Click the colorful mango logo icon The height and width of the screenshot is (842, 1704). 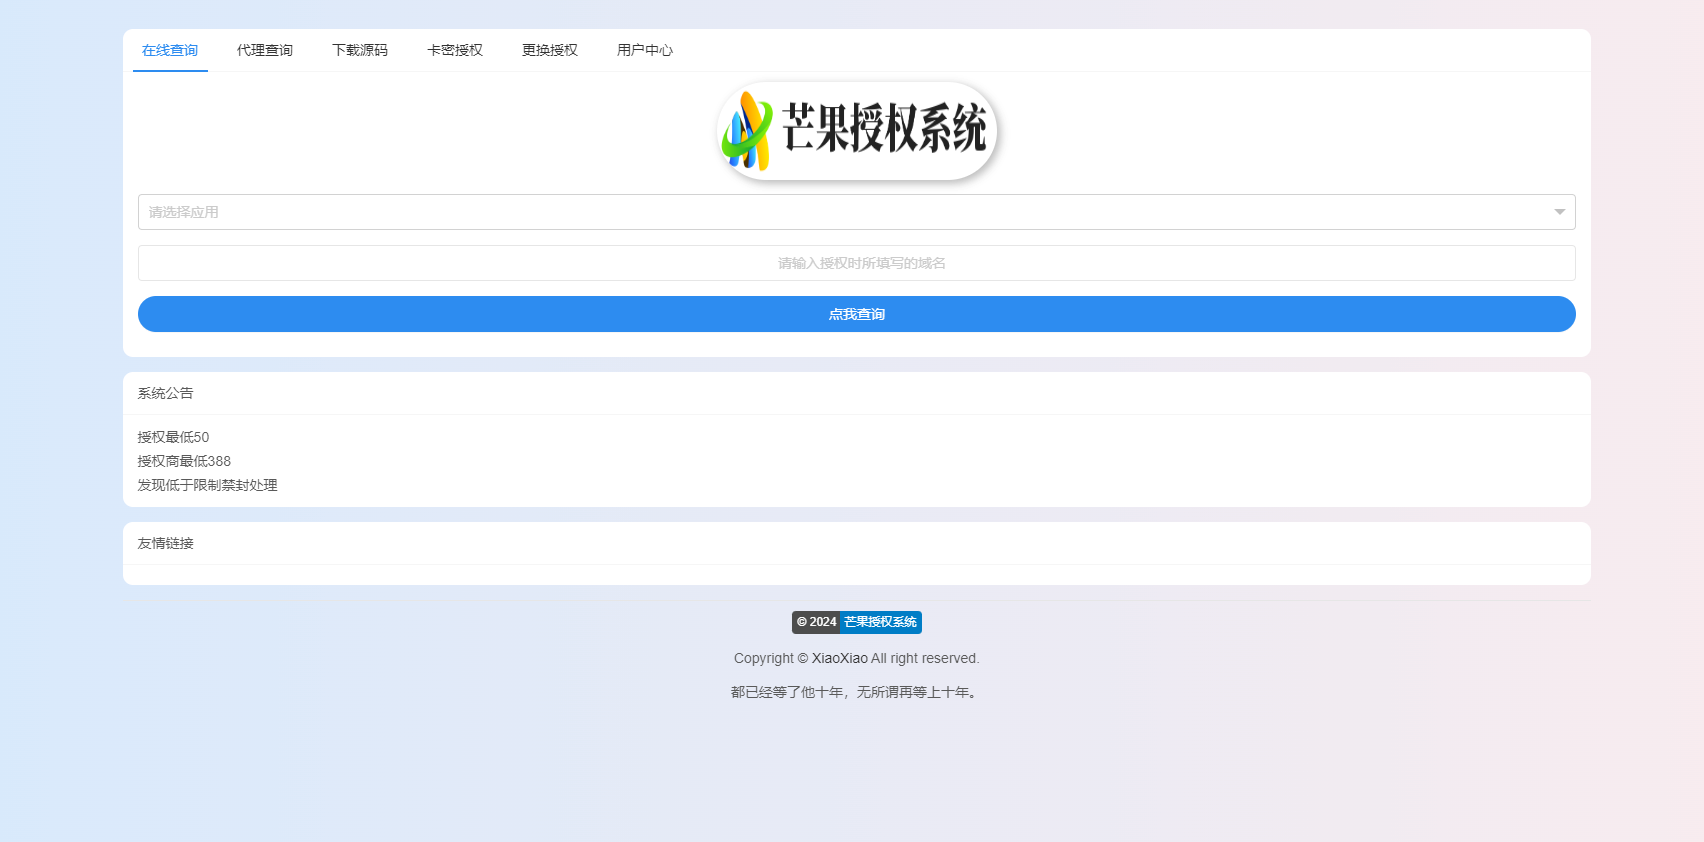(747, 131)
